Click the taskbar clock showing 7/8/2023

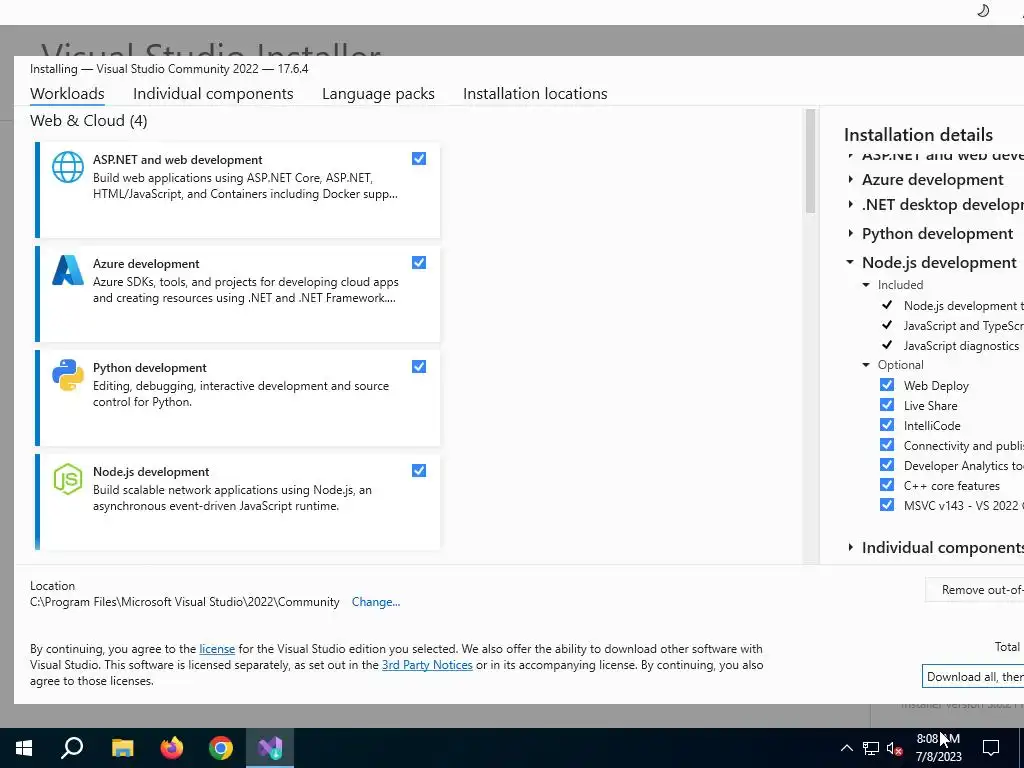[x=938, y=748]
